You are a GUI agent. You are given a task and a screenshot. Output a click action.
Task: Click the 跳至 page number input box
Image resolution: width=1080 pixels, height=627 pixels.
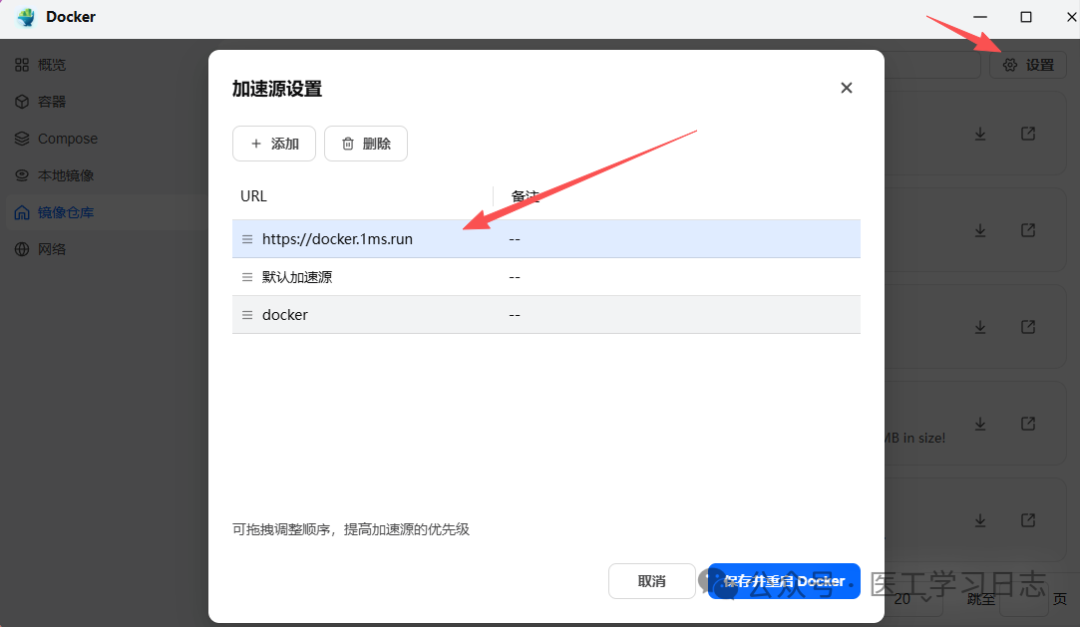1022,599
